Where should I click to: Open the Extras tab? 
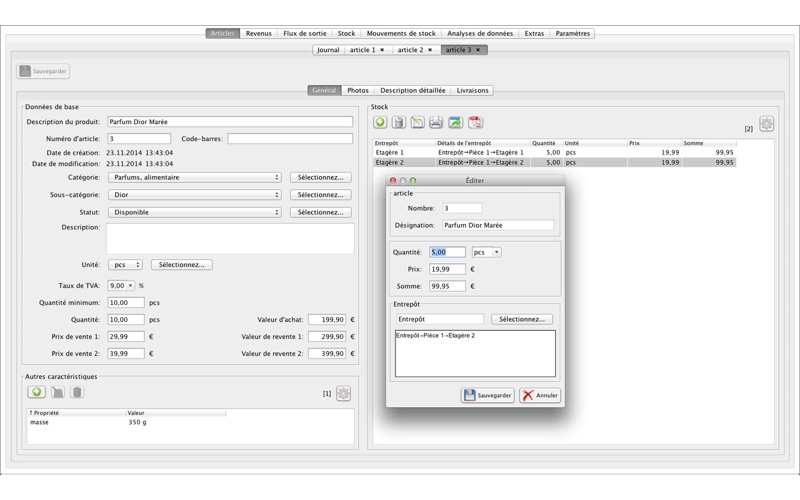coord(534,33)
